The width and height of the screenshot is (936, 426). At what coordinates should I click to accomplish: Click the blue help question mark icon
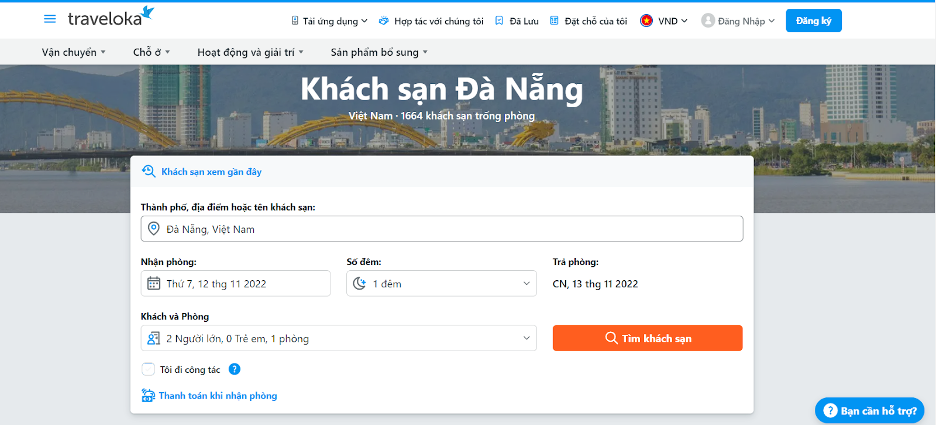click(x=235, y=369)
